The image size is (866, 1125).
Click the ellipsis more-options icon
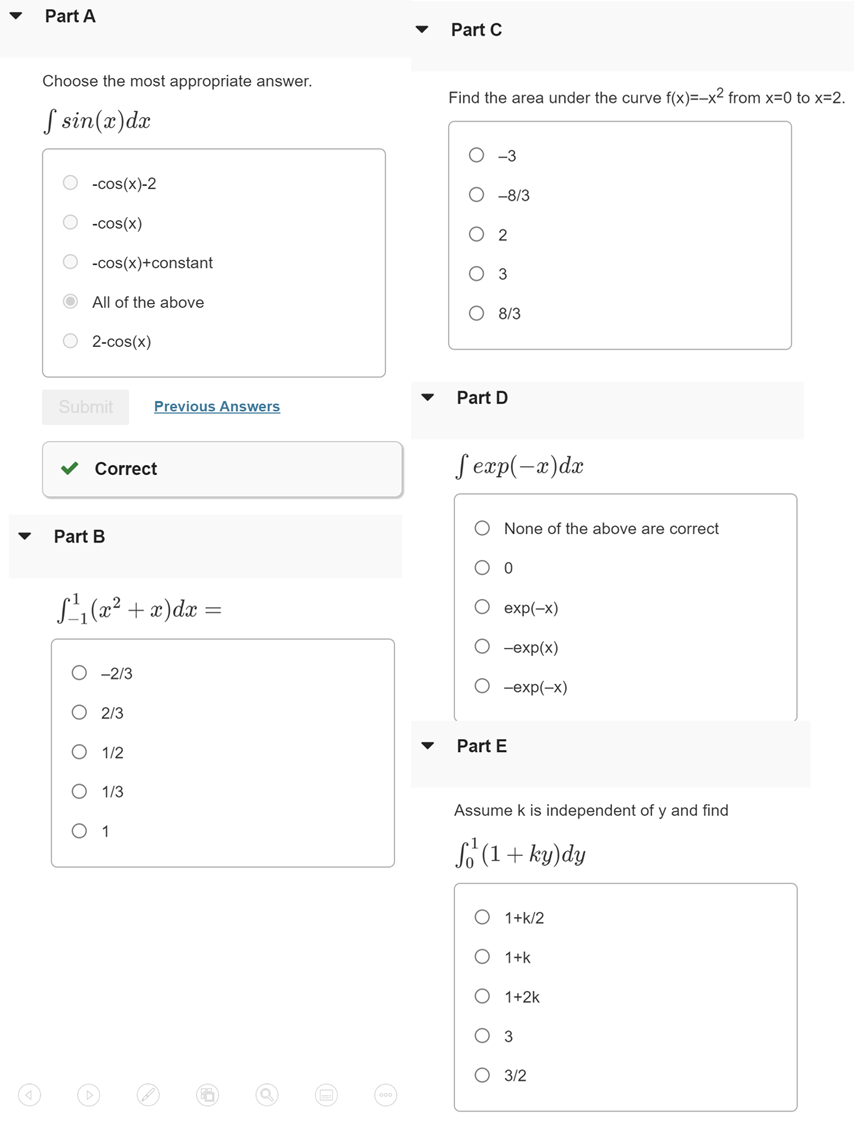tap(385, 1095)
